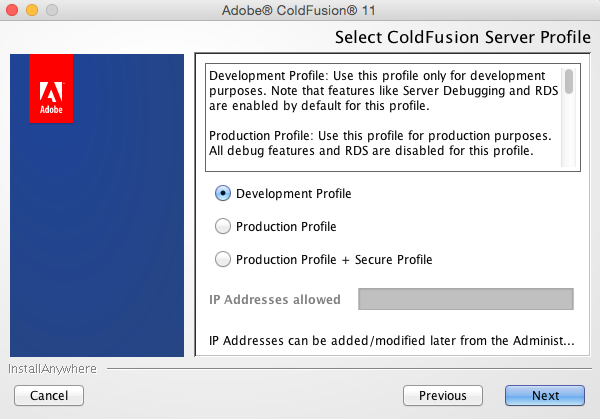Select the Development Profile radio button

(223, 193)
